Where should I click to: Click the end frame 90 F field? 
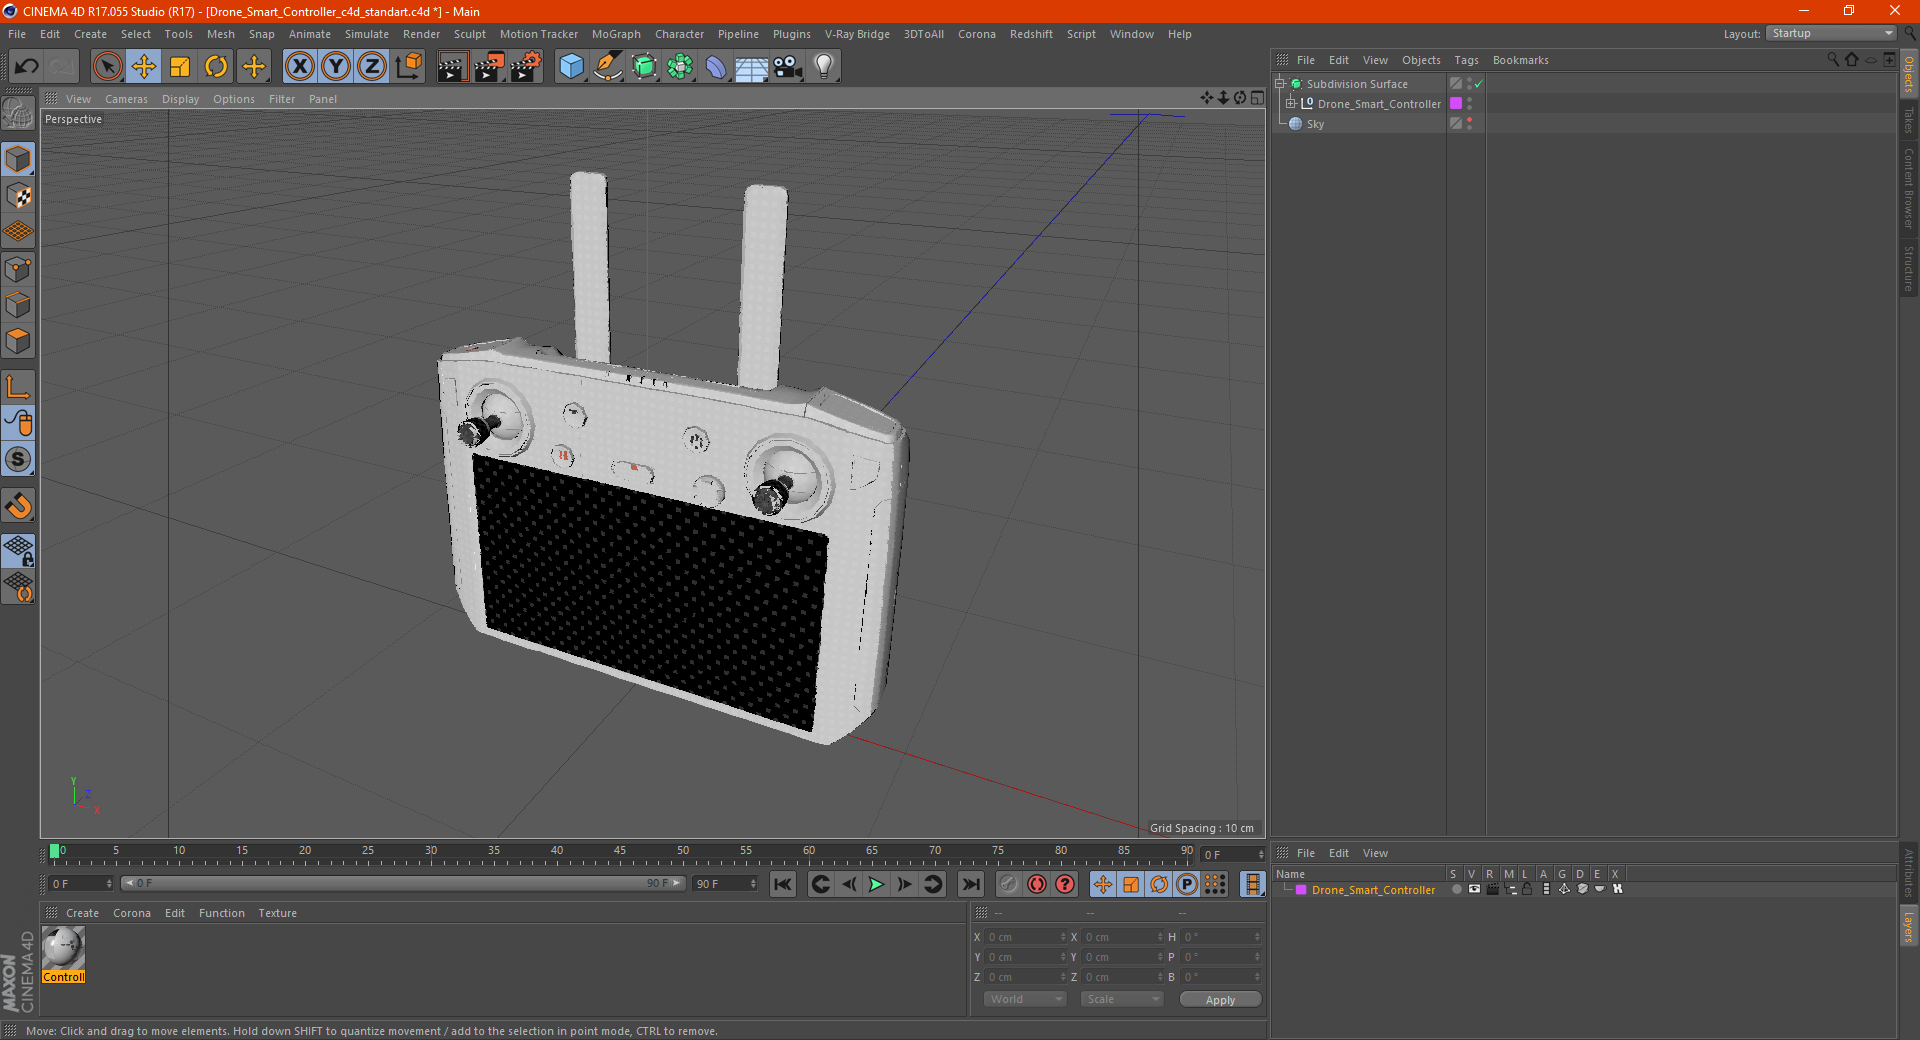point(726,884)
